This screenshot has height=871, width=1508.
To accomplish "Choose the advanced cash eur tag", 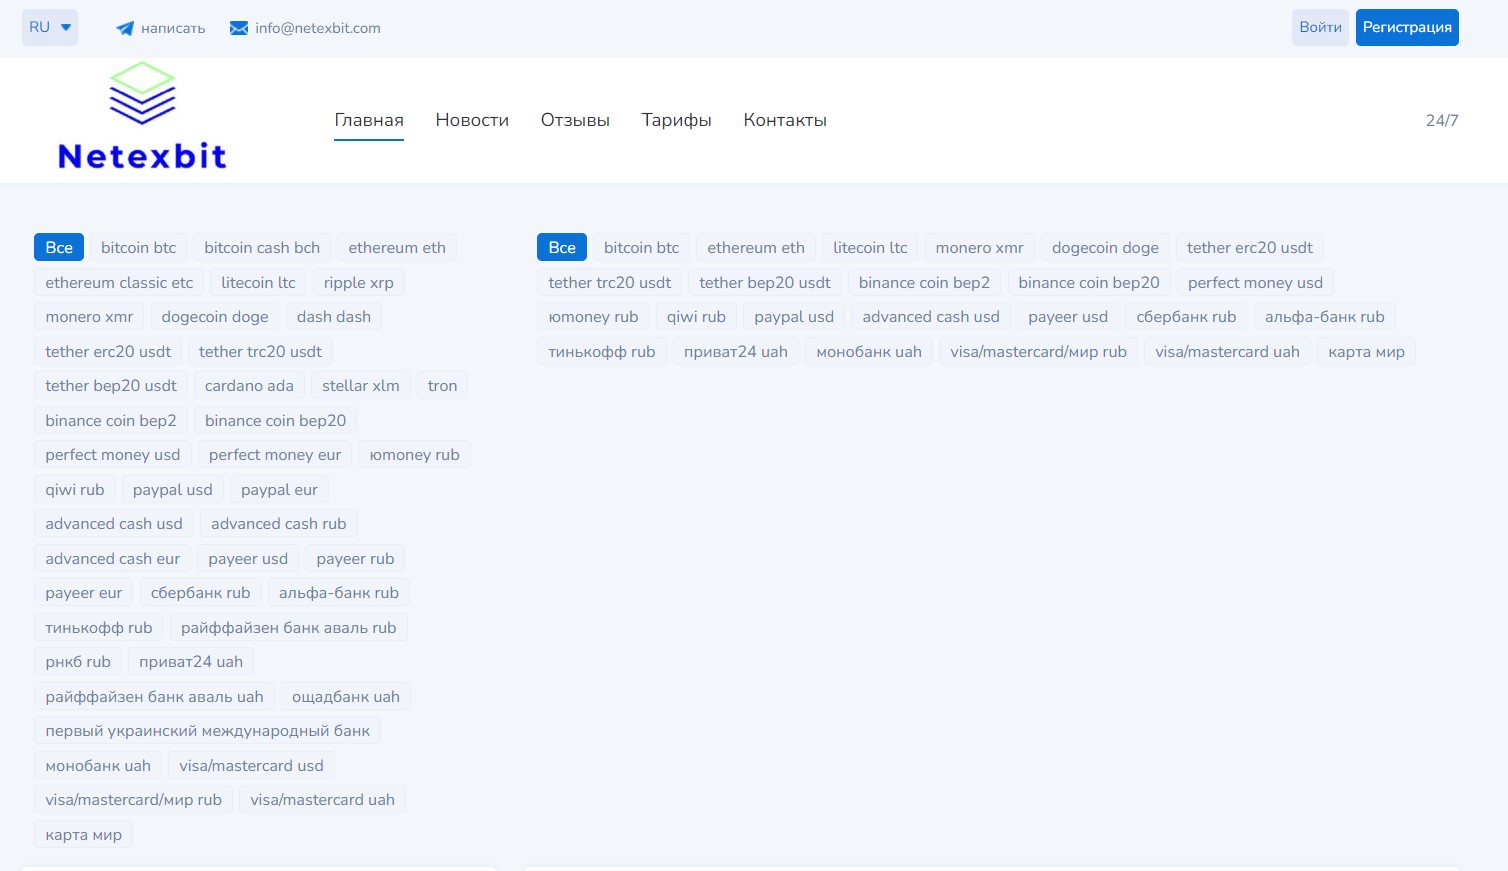I will tap(113, 559).
